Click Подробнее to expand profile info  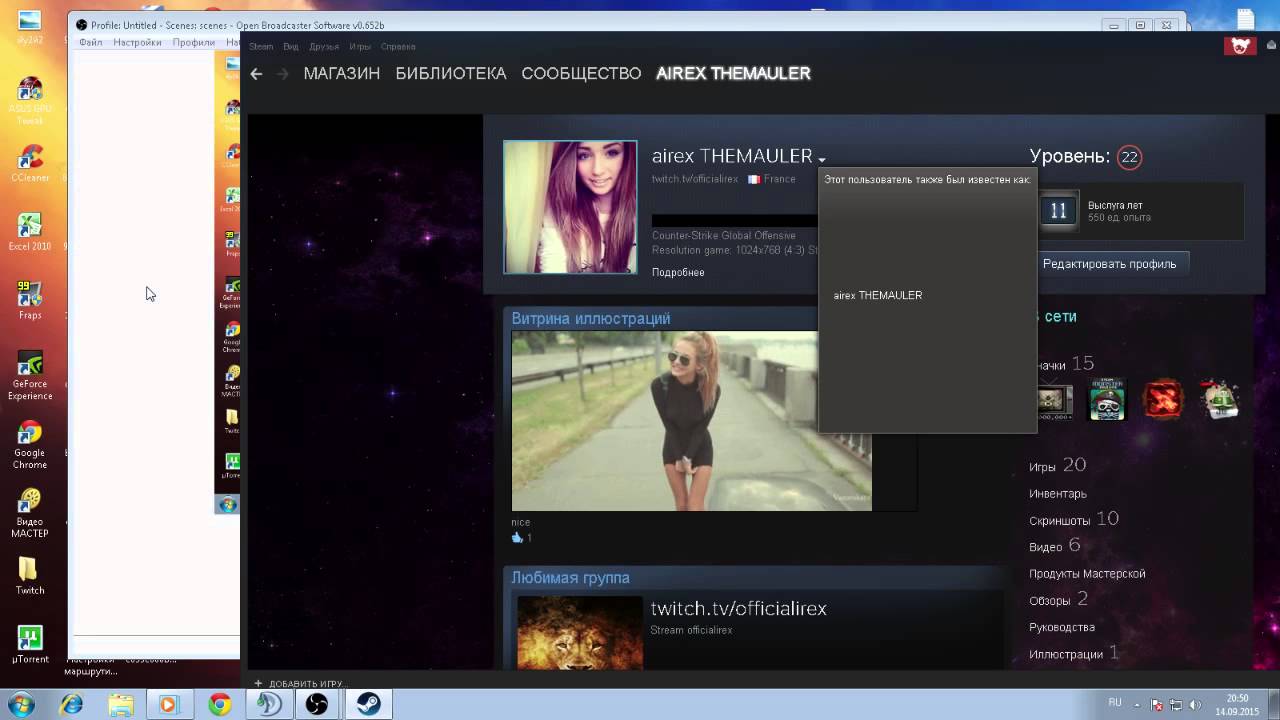[x=678, y=272]
